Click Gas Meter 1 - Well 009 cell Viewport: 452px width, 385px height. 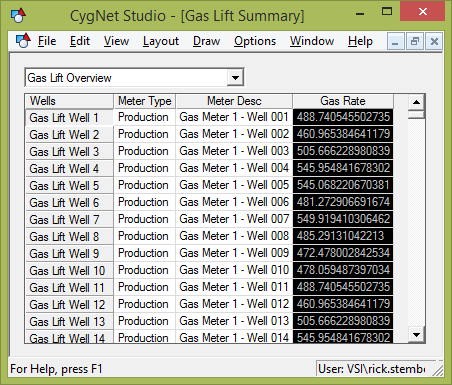pyautogui.click(x=234, y=253)
